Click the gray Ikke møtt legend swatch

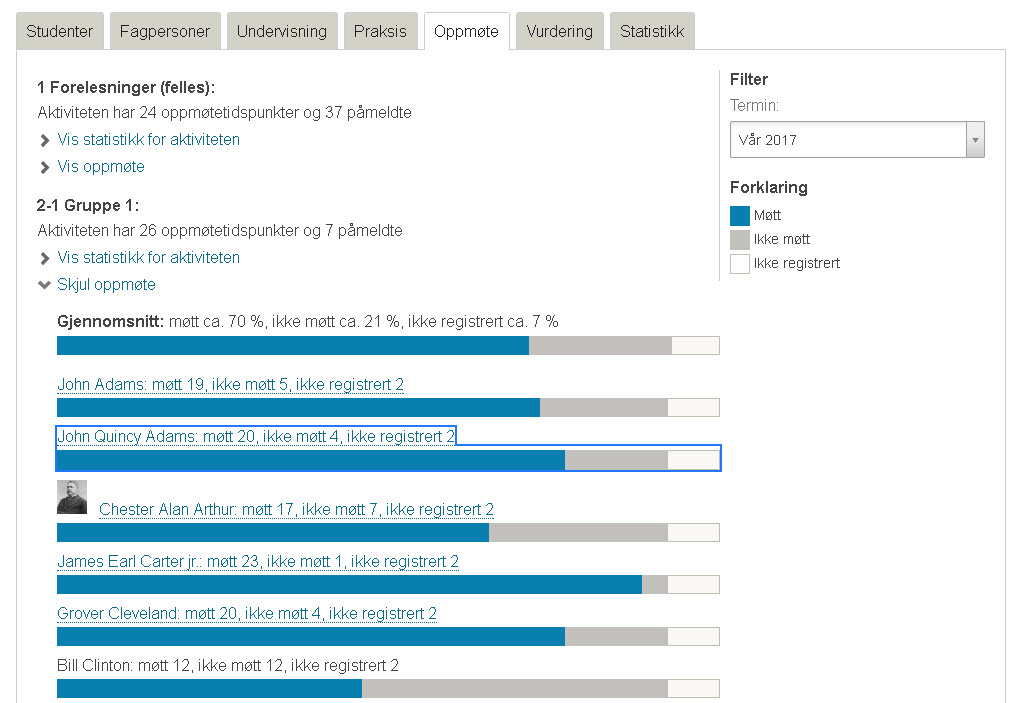(740, 240)
